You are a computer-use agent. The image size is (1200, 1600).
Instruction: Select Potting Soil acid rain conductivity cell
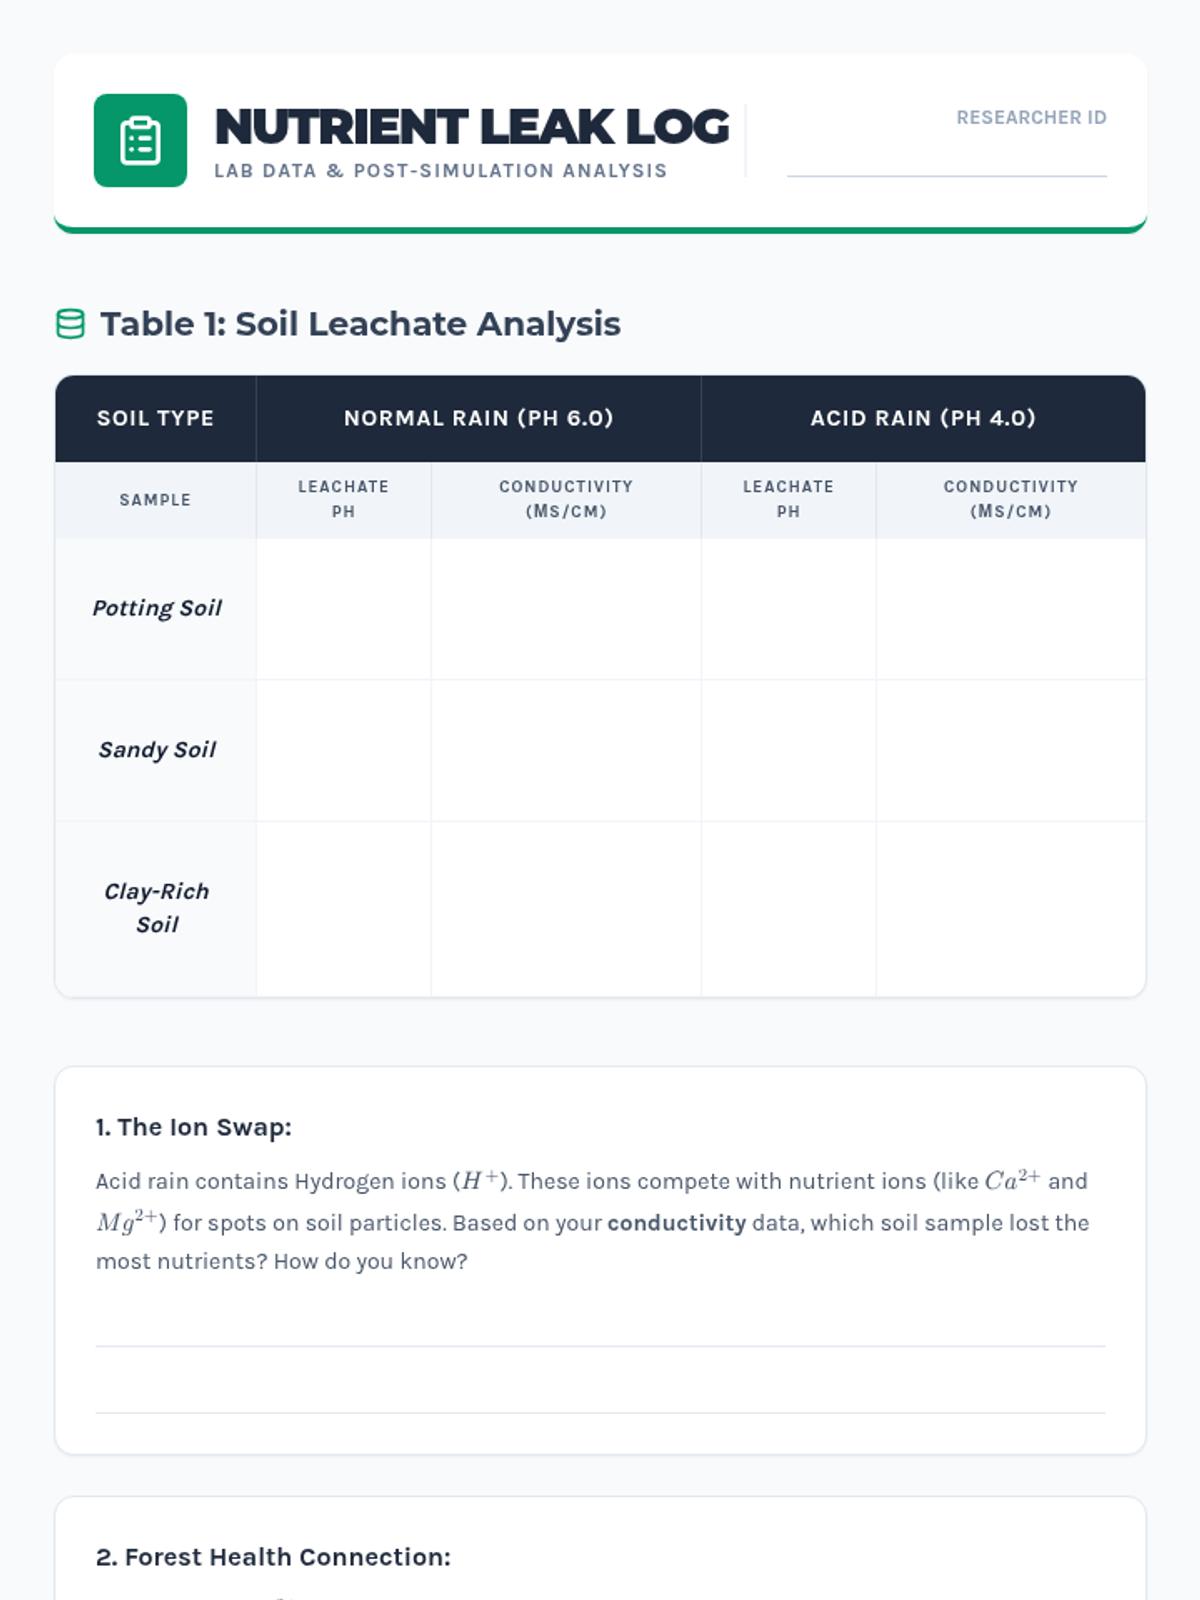pos(1011,609)
